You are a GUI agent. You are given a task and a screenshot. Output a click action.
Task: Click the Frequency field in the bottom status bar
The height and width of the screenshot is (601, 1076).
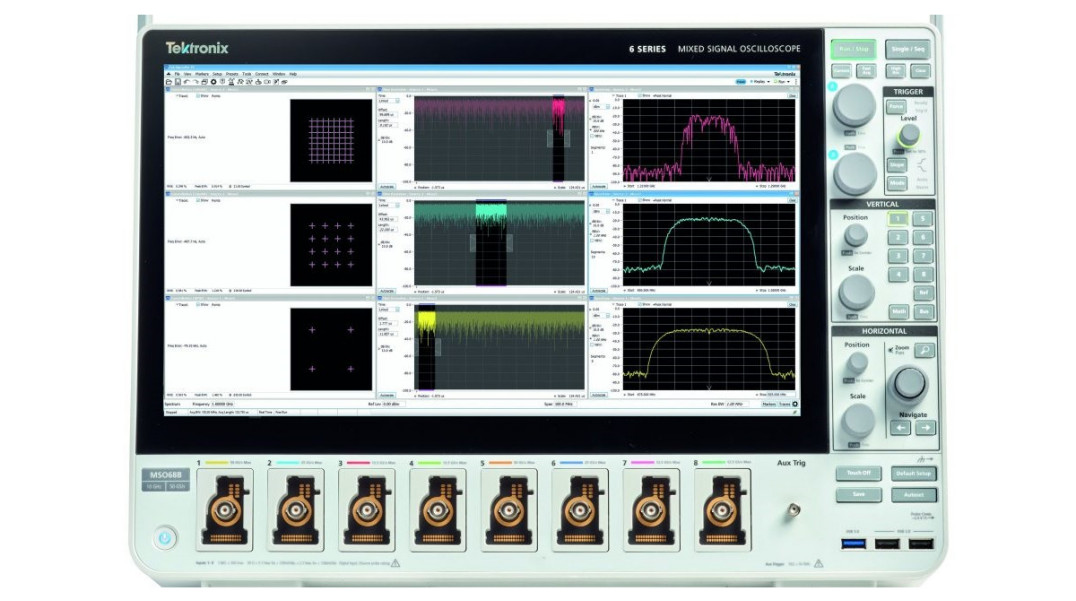click(x=222, y=404)
